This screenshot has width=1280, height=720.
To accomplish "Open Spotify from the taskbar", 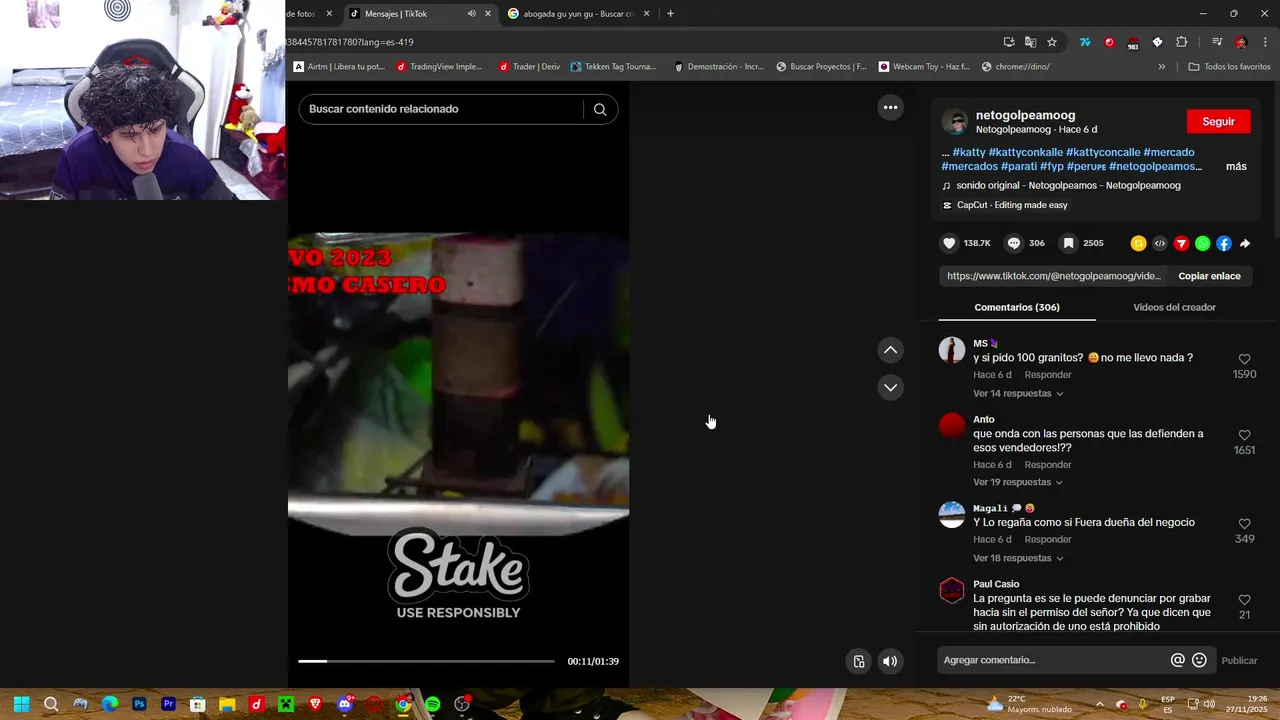I will pos(433,704).
